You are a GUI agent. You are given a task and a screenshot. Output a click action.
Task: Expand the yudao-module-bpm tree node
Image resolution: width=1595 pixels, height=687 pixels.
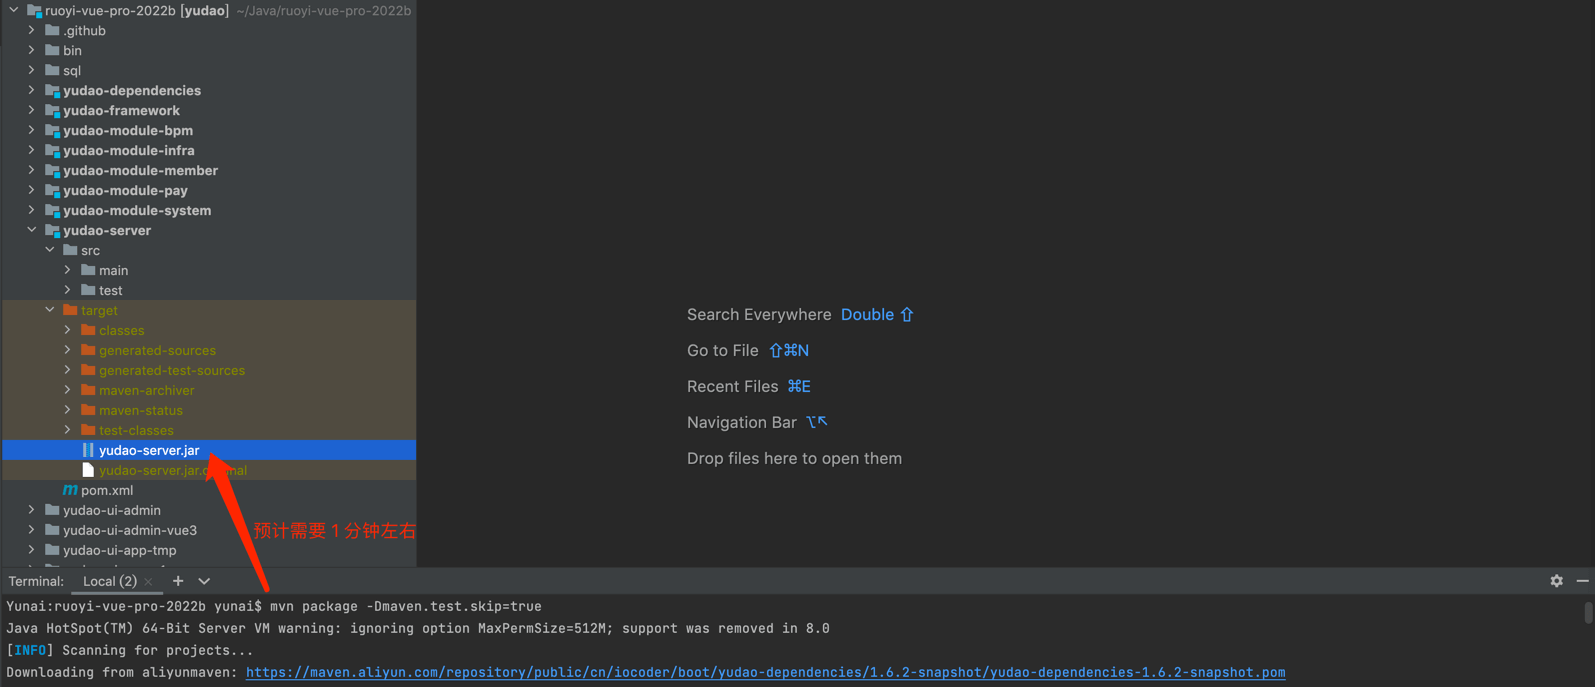click(31, 130)
